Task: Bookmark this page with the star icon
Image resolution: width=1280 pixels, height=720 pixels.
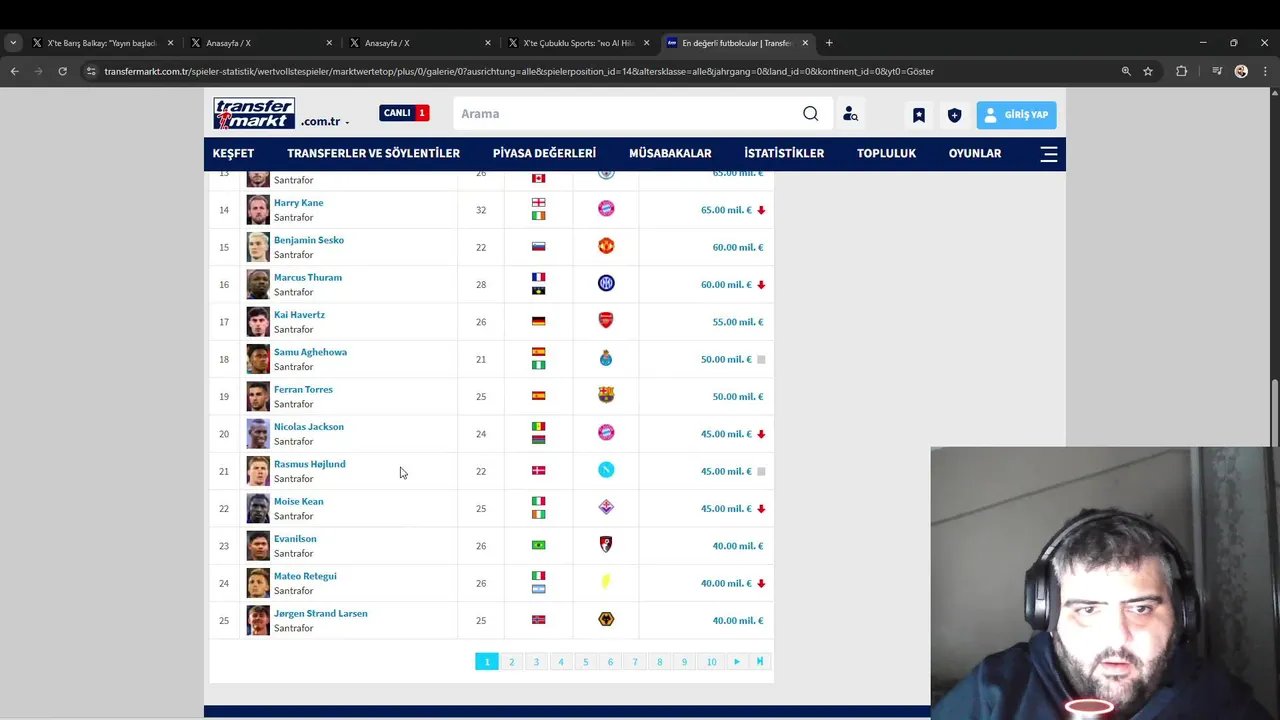Action: tap(1148, 71)
